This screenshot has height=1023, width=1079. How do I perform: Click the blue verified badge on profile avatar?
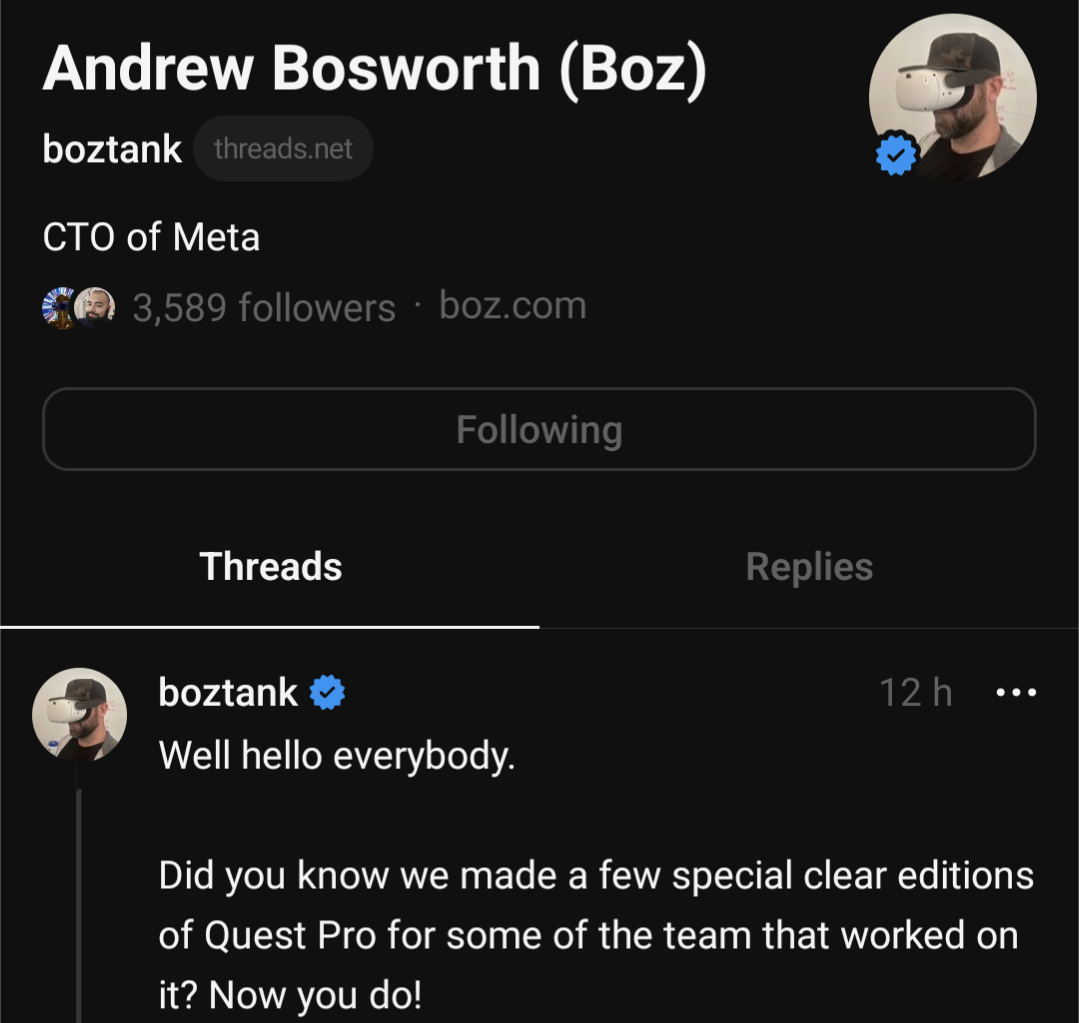(895, 153)
